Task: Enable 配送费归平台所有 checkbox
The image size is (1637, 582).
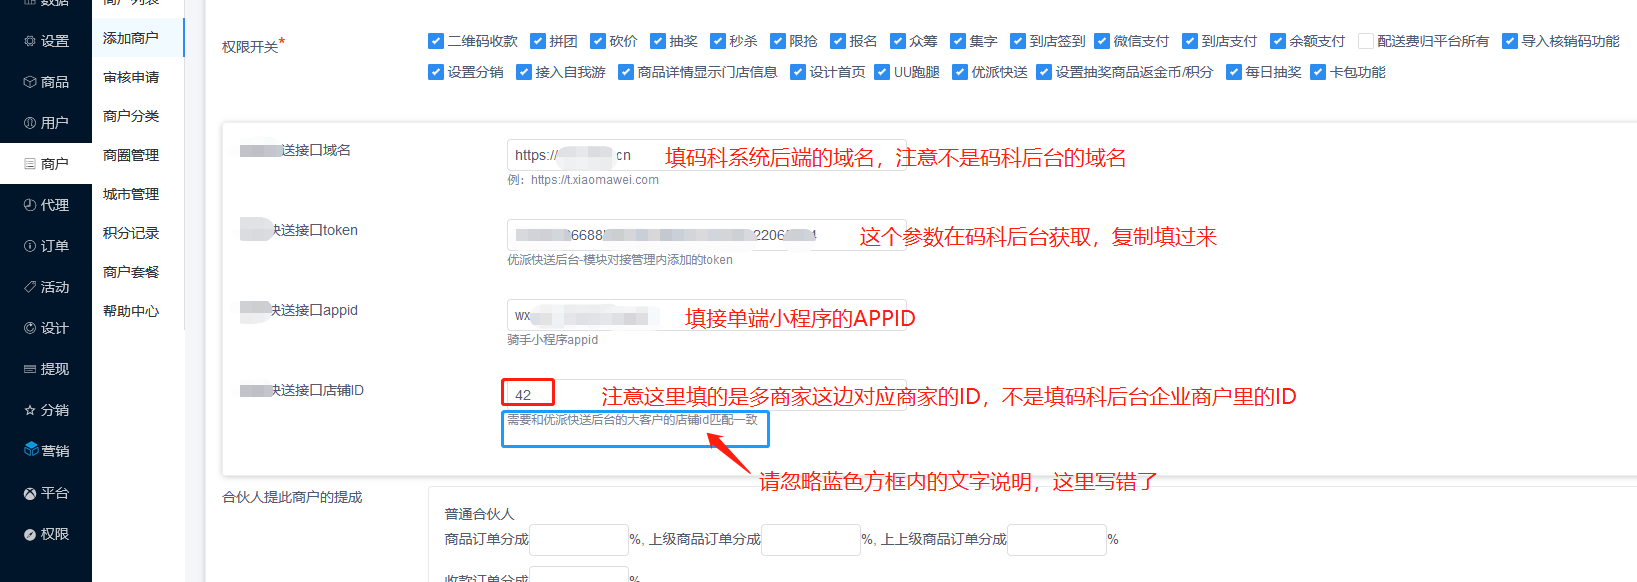Action: 1366,41
